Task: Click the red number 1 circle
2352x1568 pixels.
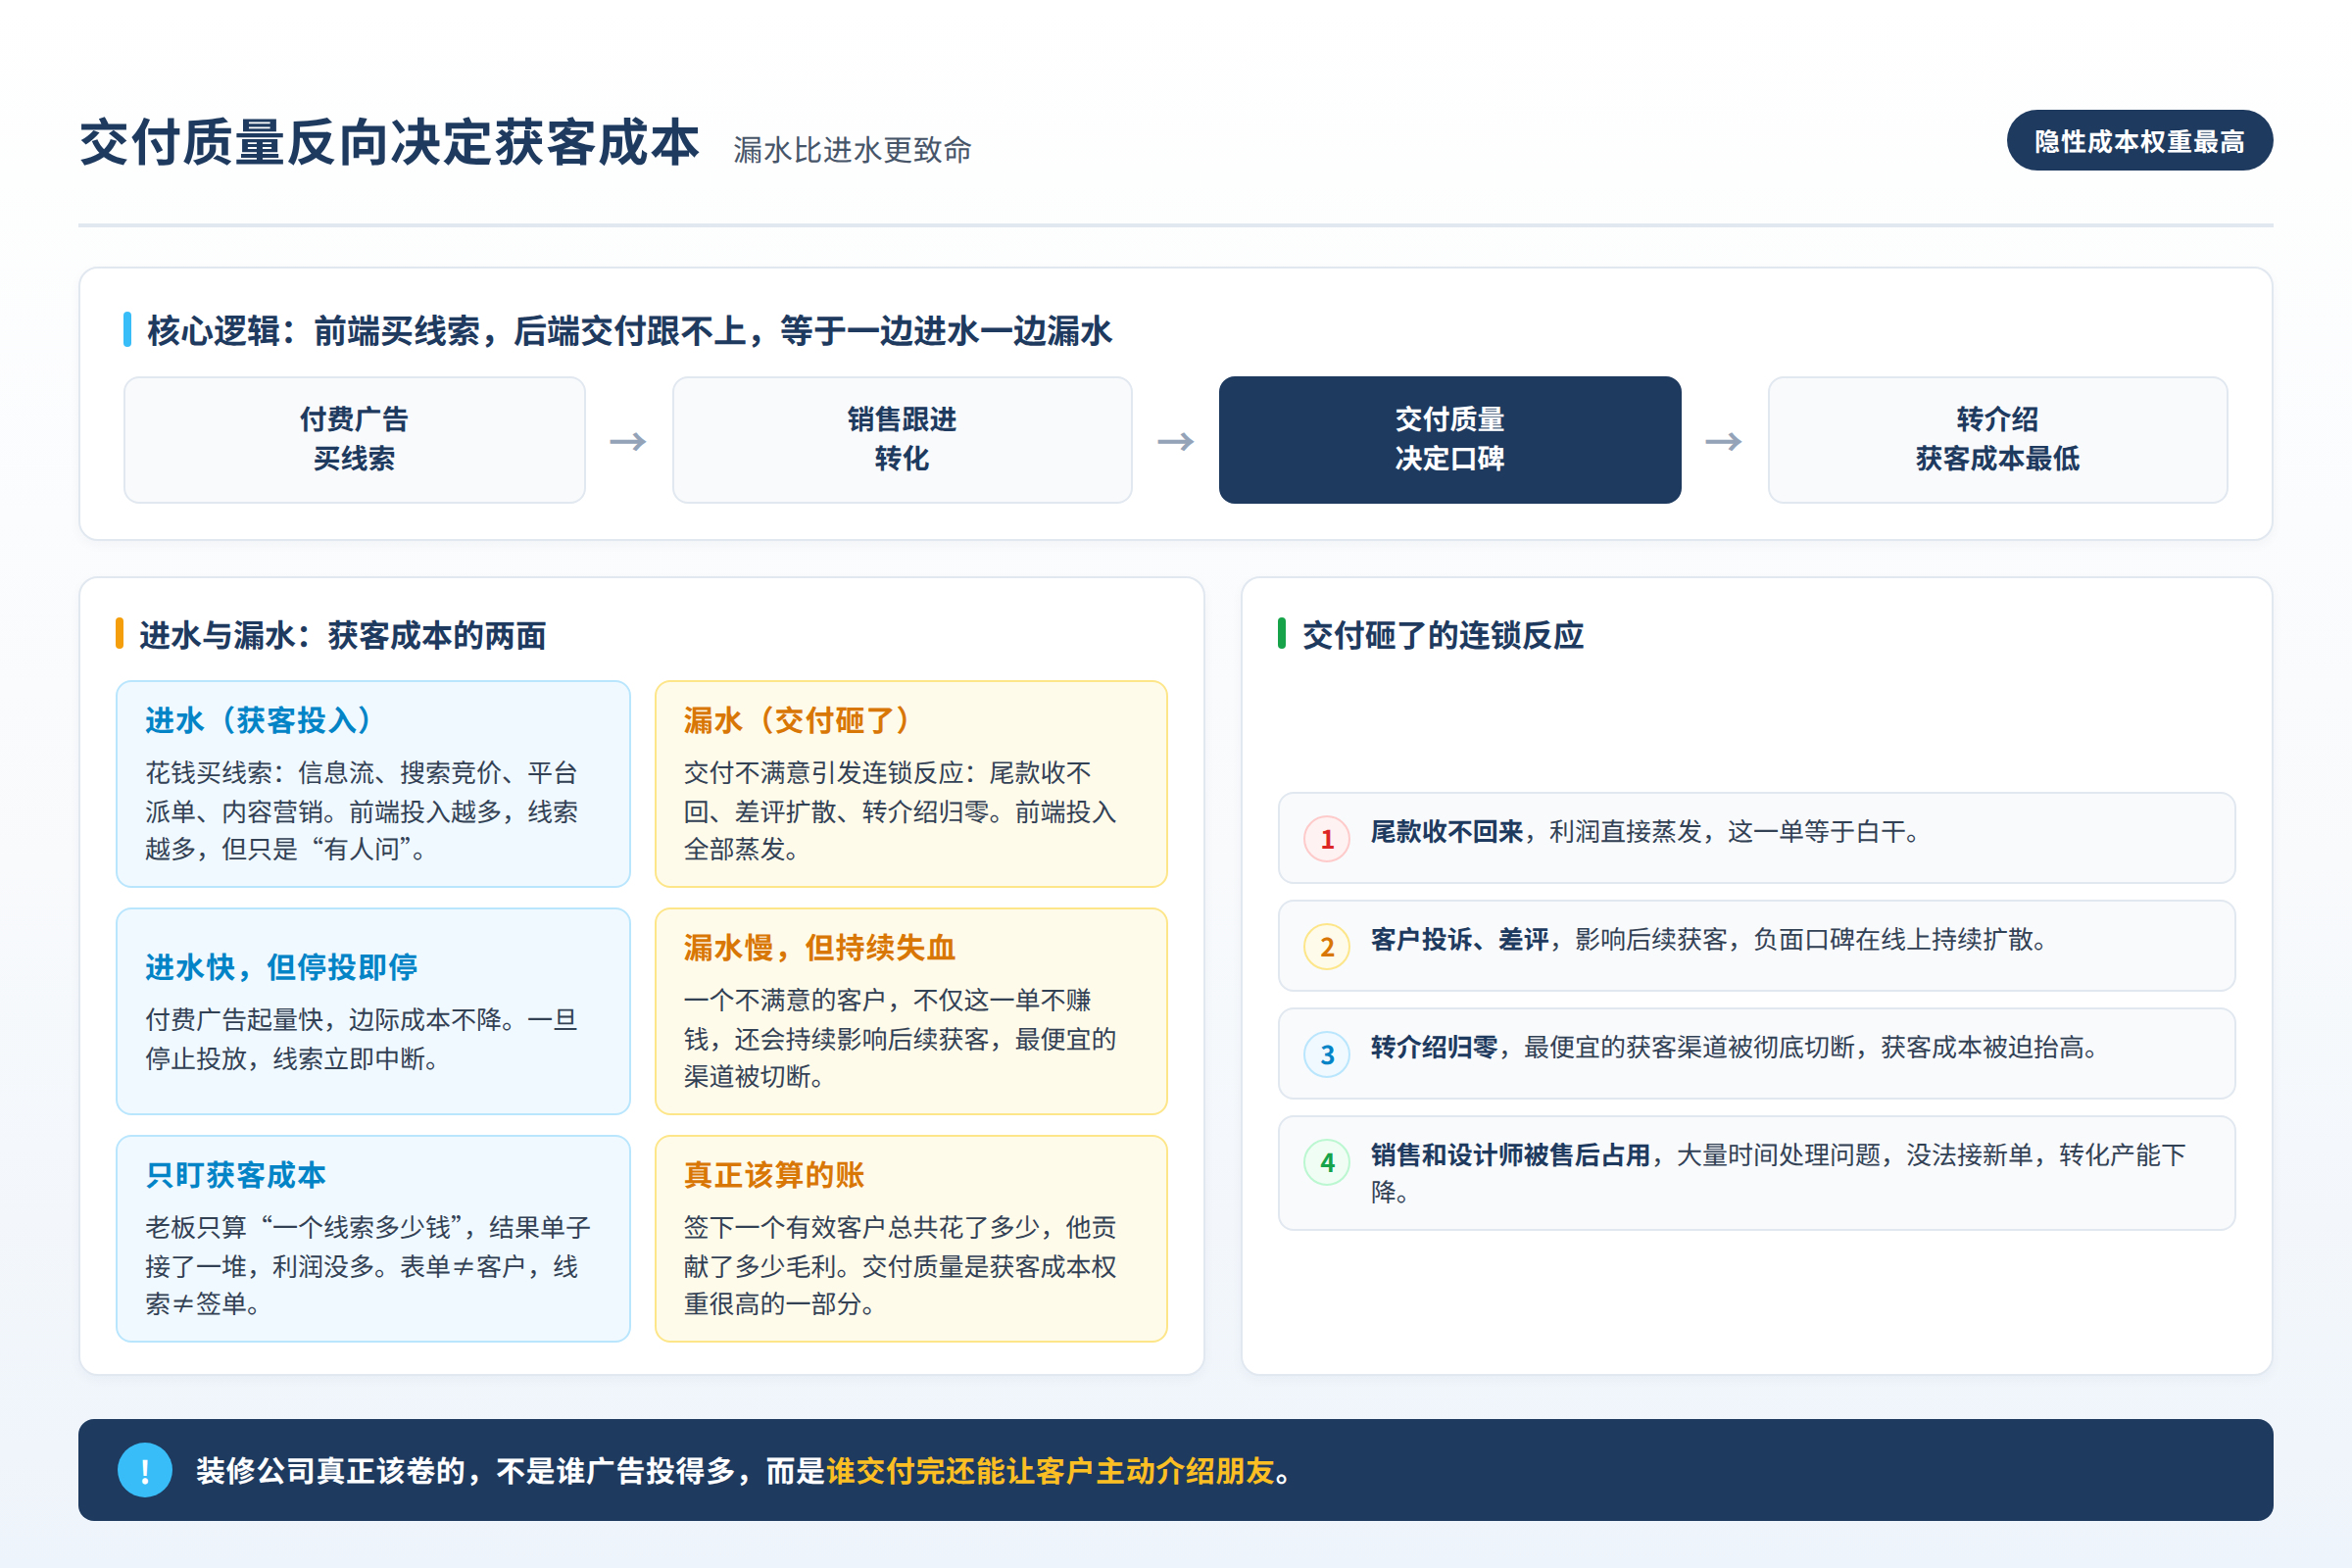Action: pos(1326,838)
